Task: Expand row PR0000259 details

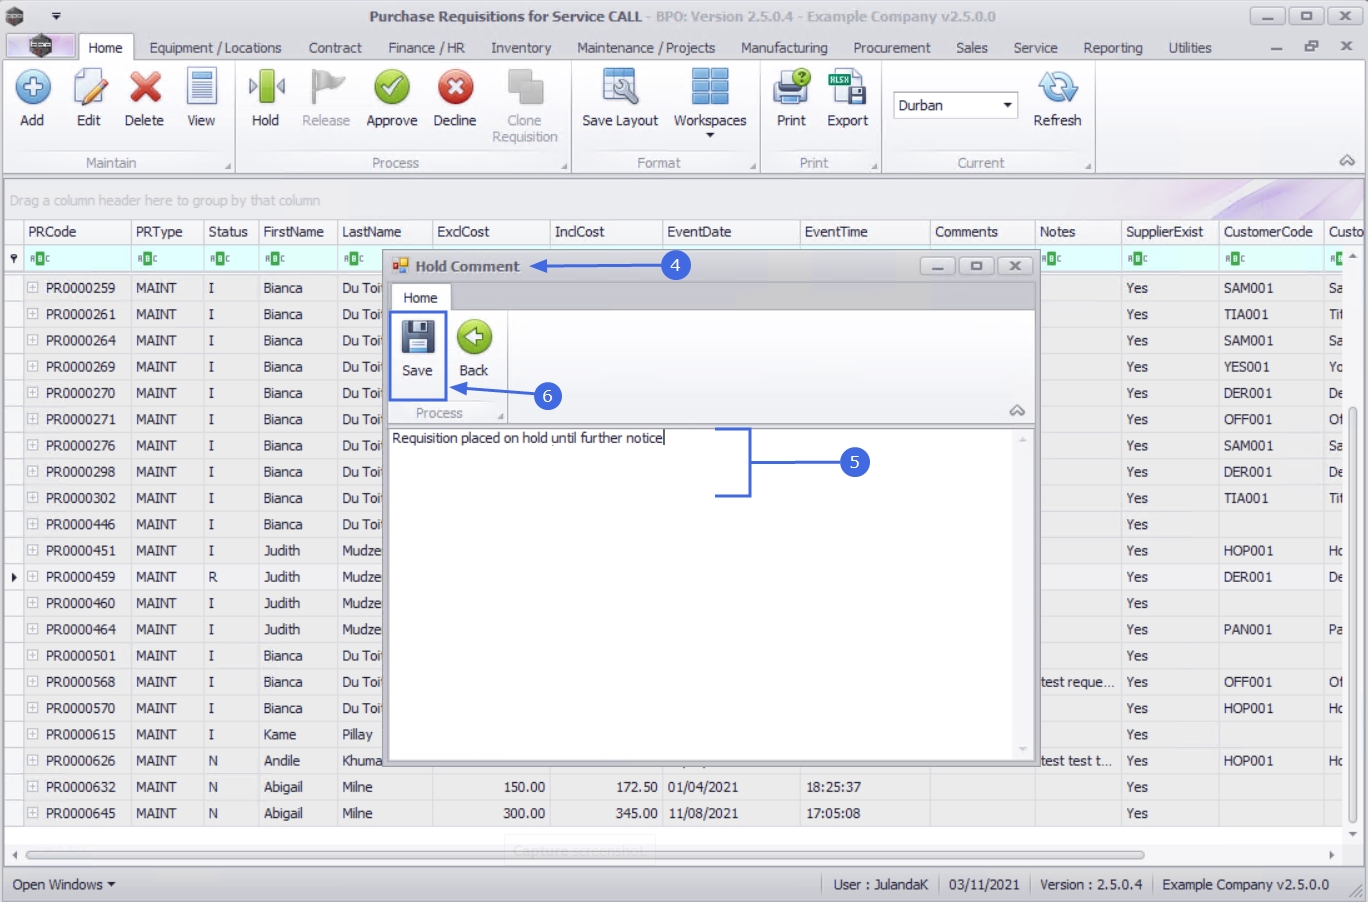Action: [33, 287]
